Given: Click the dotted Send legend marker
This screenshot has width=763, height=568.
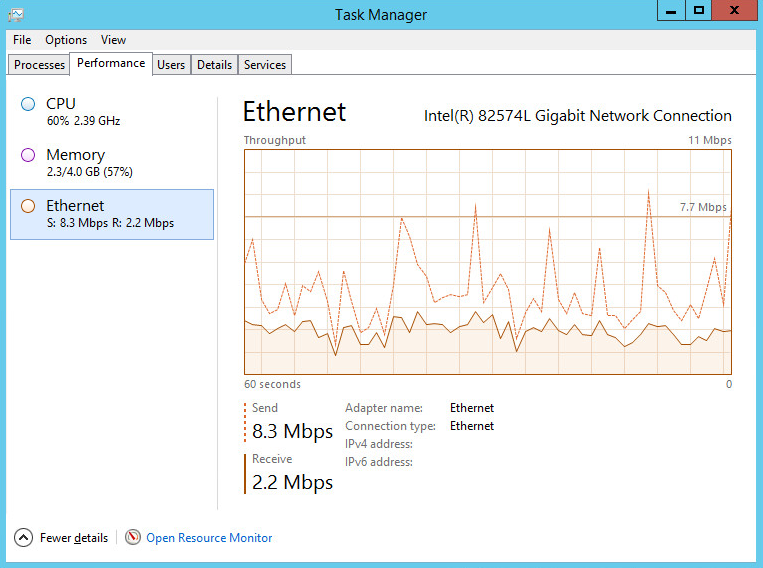Looking at the screenshot, I should [245, 422].
